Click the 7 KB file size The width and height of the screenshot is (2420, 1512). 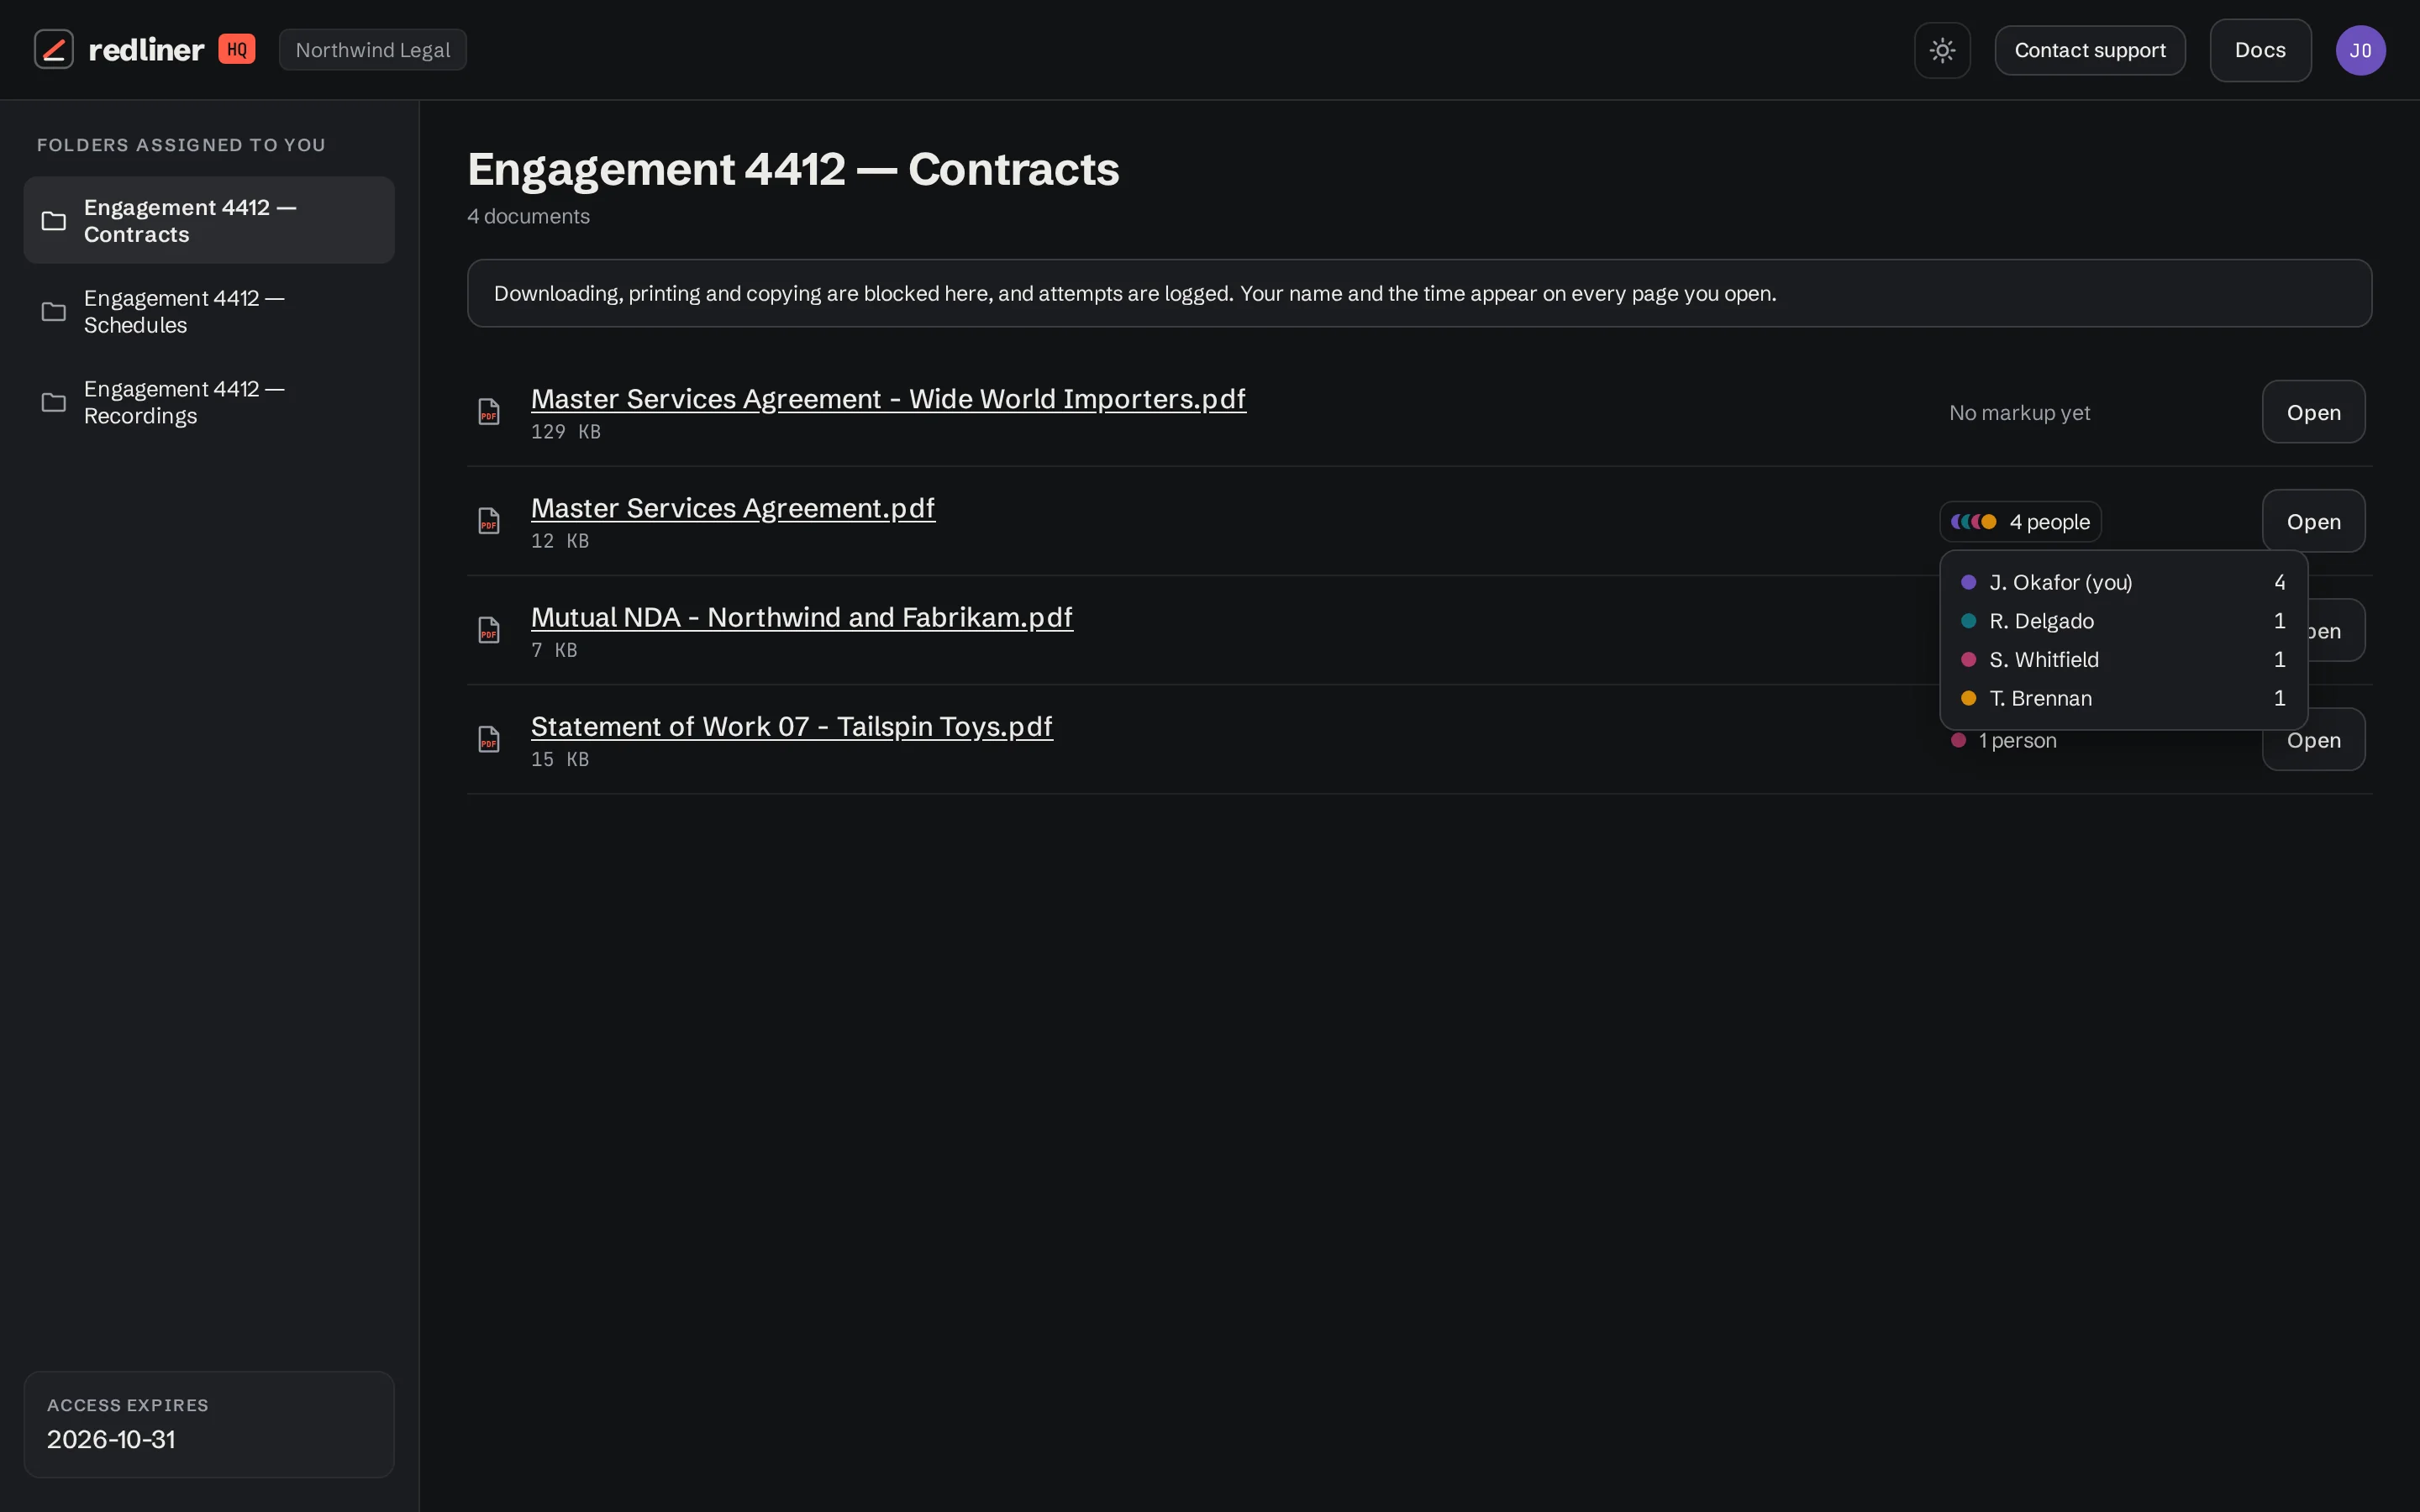coord(553,650)
